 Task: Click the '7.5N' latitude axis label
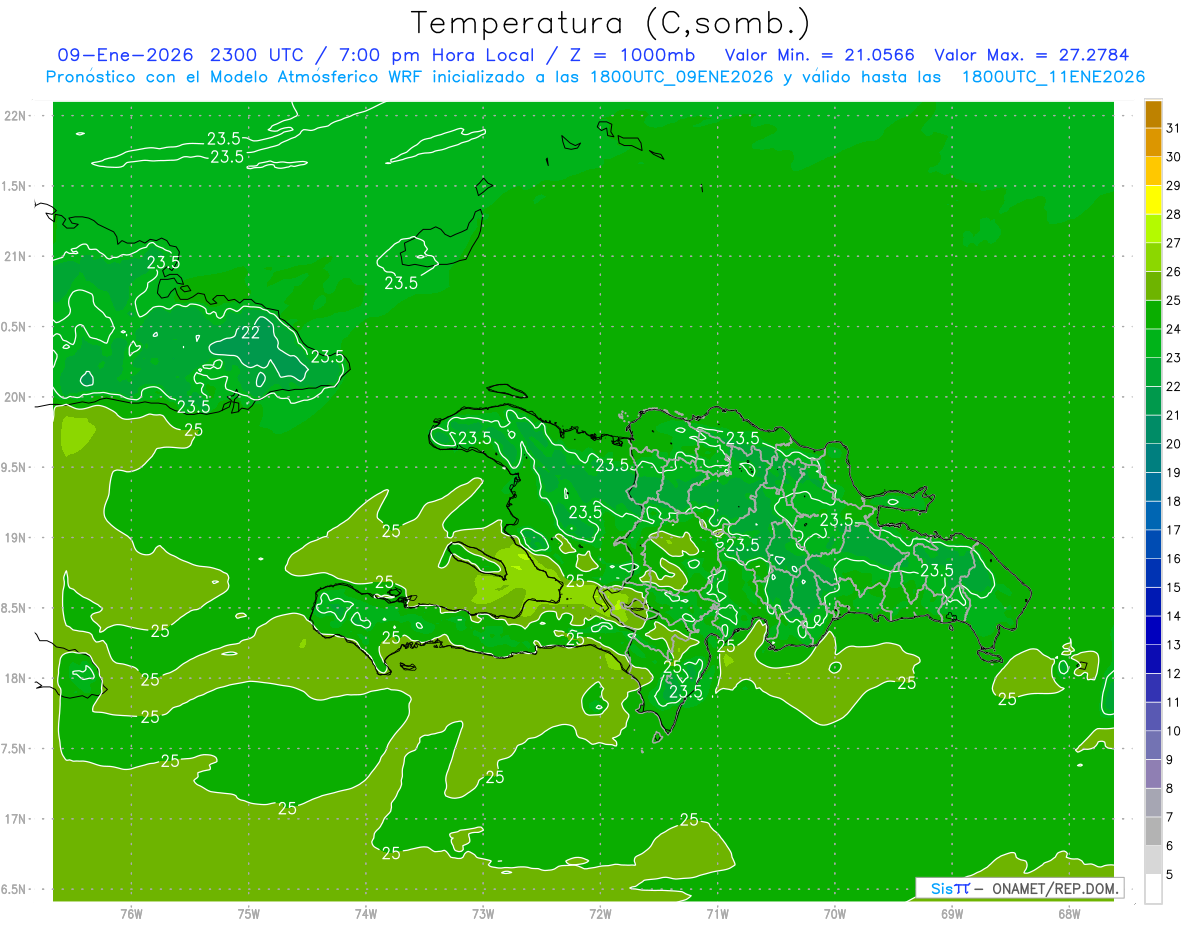pyautogui.click(x=15, y=749)
